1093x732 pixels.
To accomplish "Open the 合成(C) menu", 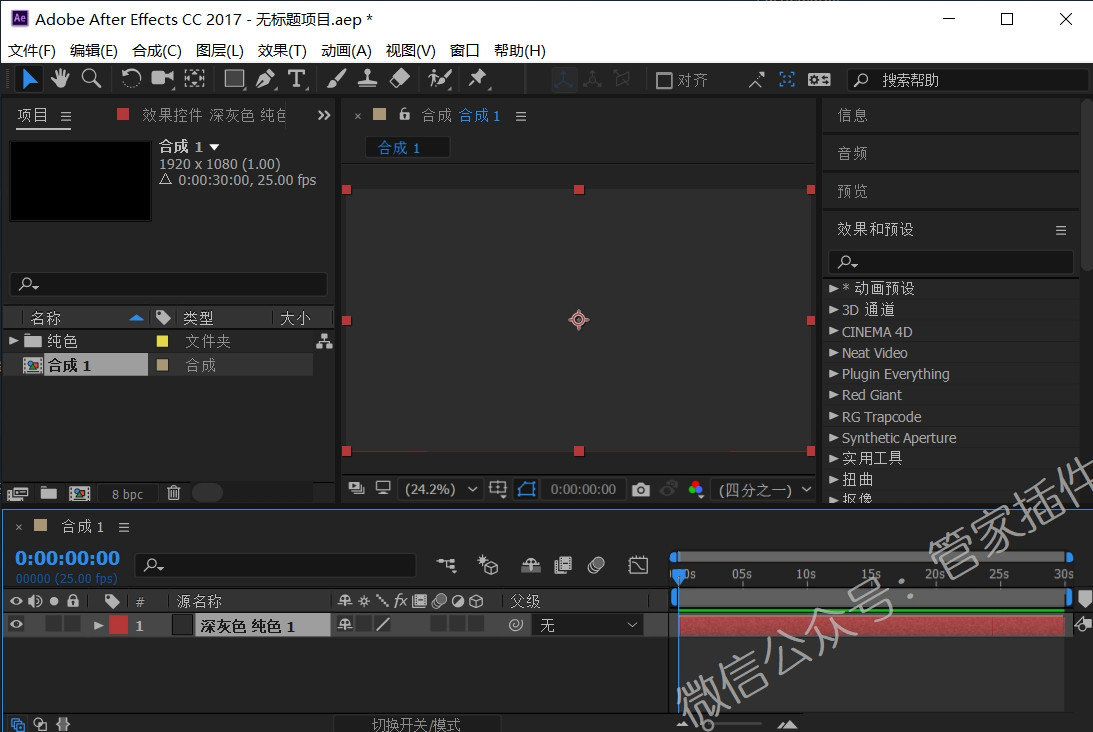I will (x=157, y=50).
